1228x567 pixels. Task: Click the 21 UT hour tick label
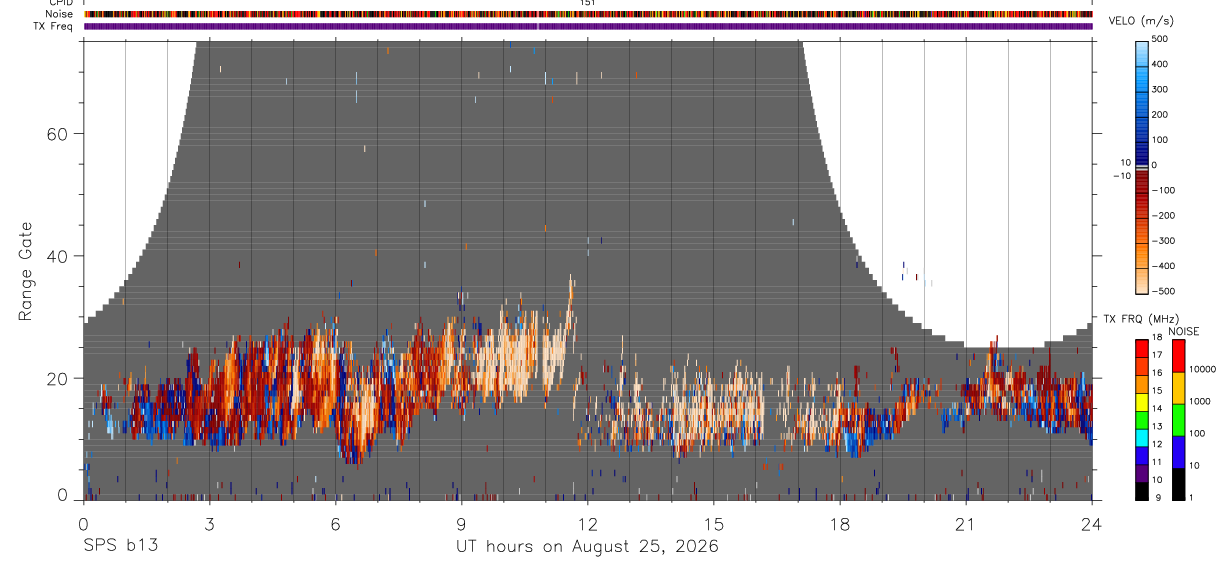tap(966, 524)
